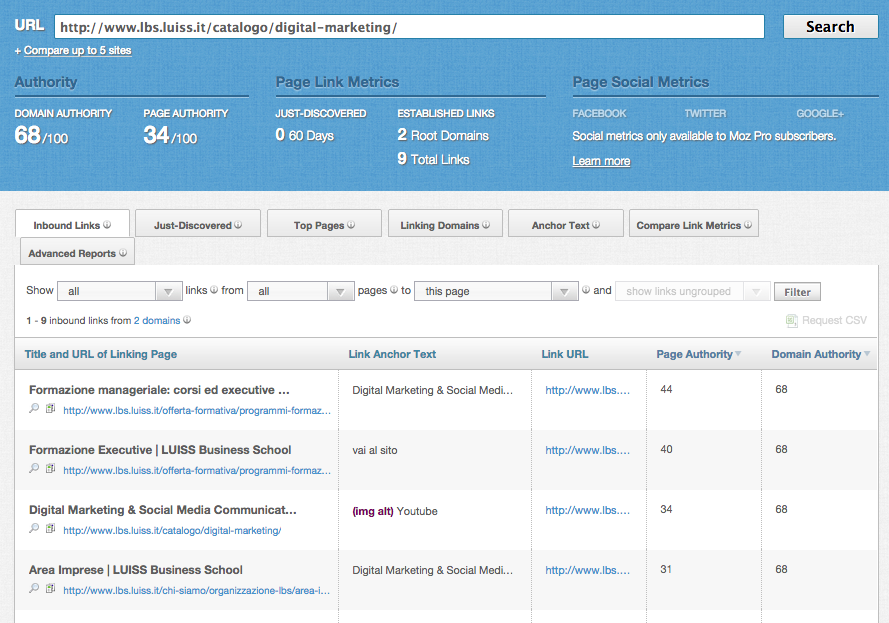Open the 'this page' target dropdown
The image size is (889, 623).
(496, 291)
